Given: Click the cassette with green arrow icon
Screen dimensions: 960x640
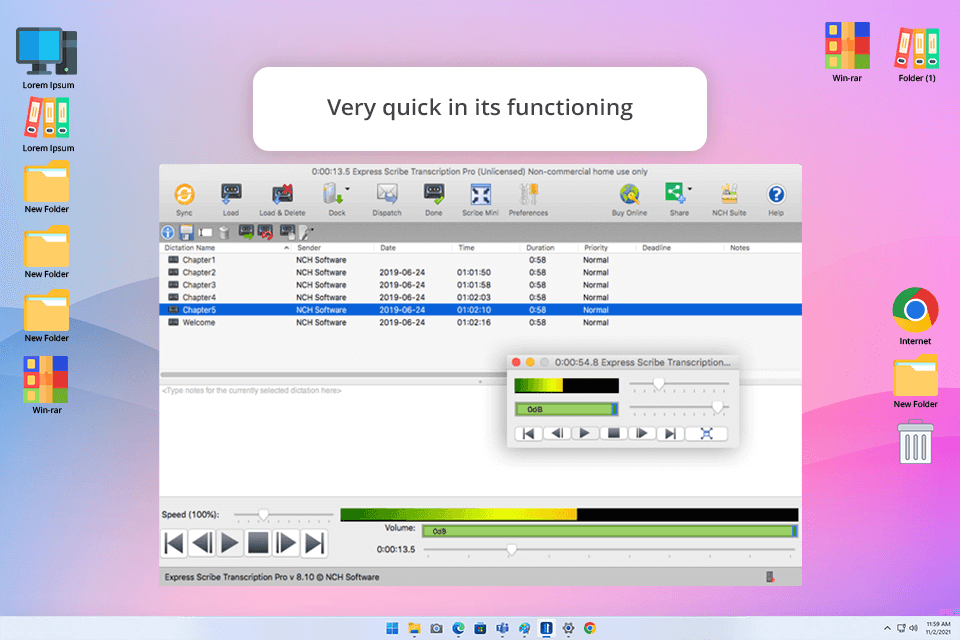Looking at the screenshot, I should coord(246,232).
